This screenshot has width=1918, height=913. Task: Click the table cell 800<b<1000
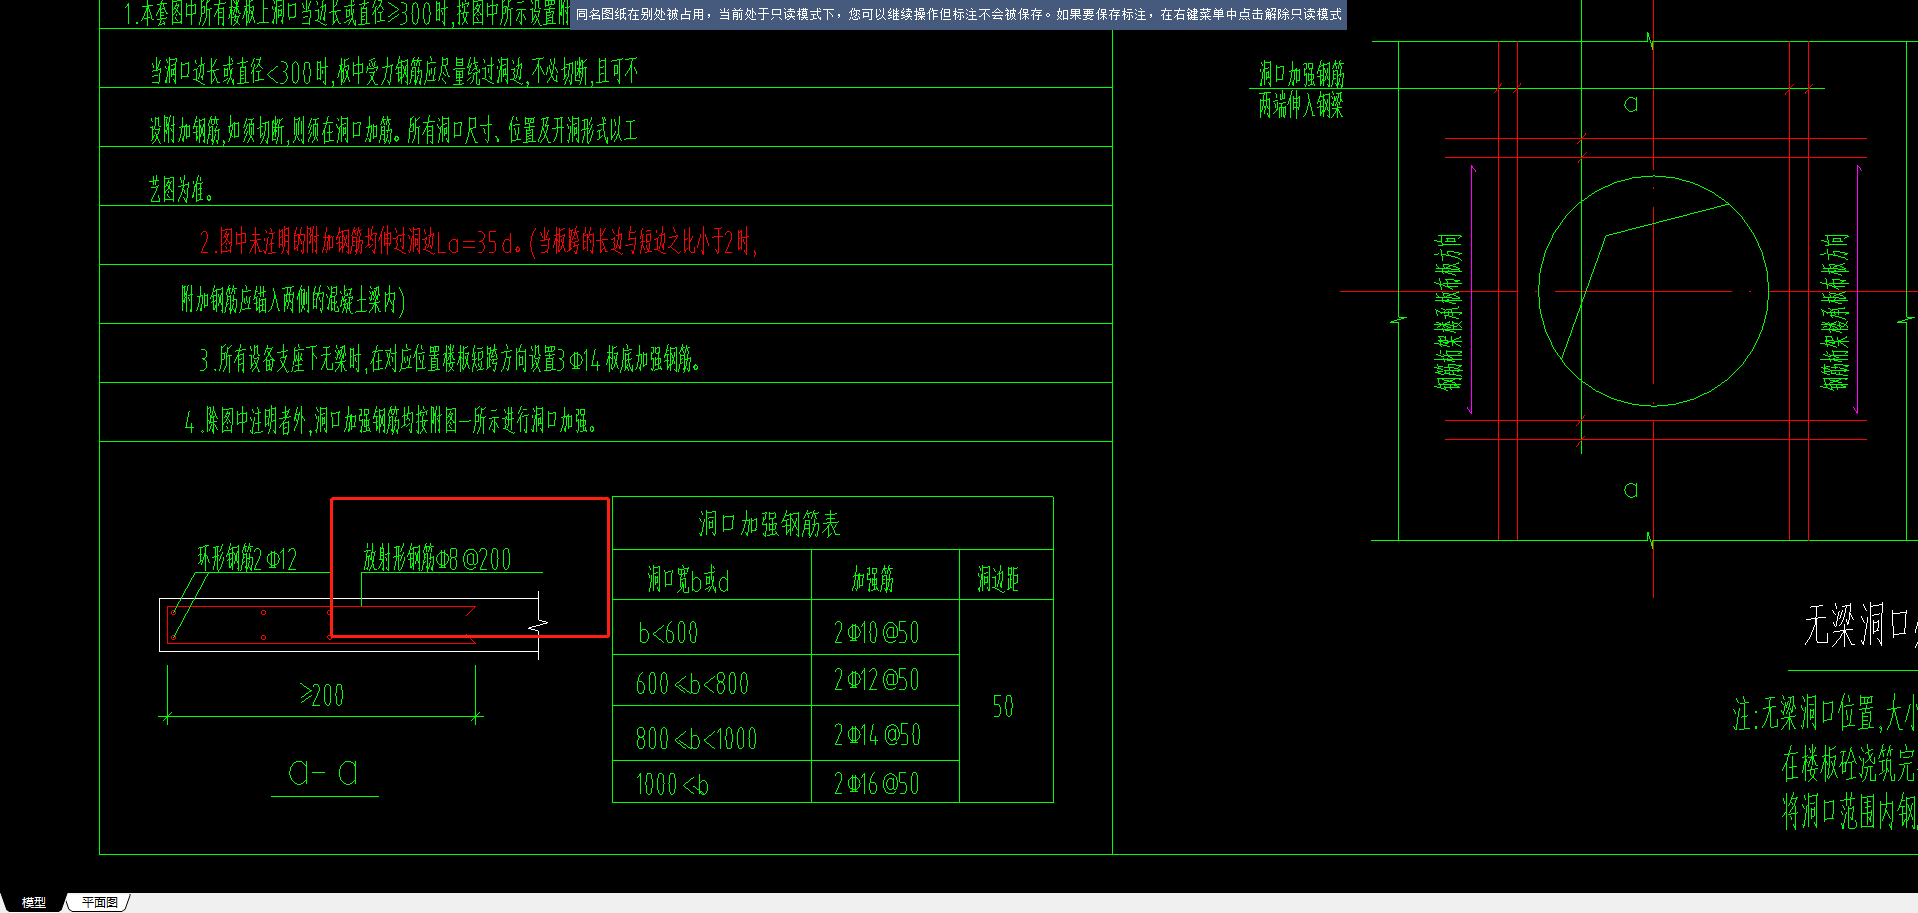tap(696, 739)
